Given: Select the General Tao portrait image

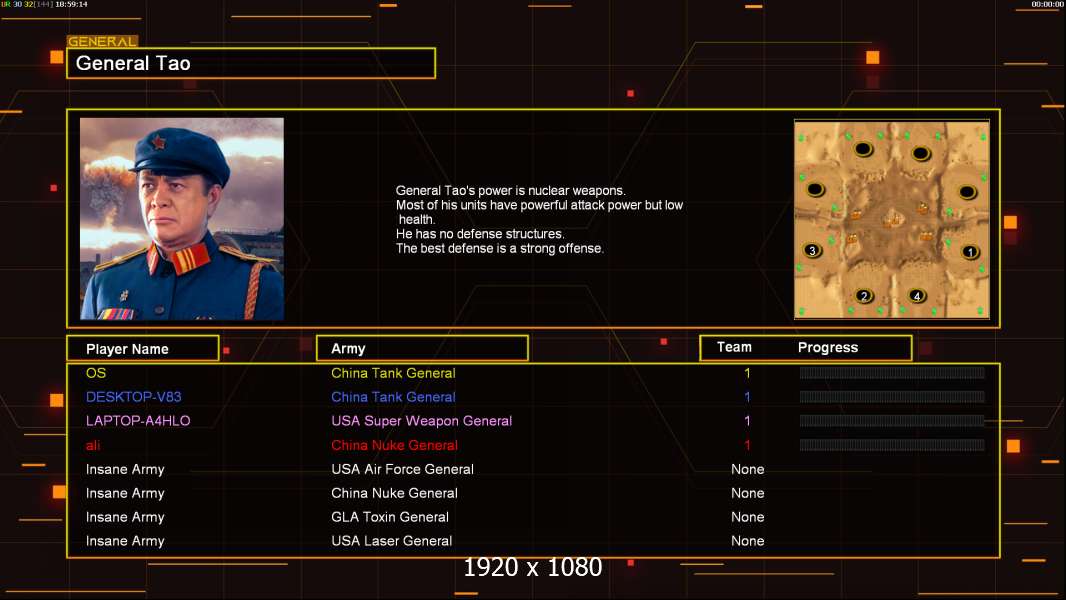Looking at the screenshot, I should point(182,219).
